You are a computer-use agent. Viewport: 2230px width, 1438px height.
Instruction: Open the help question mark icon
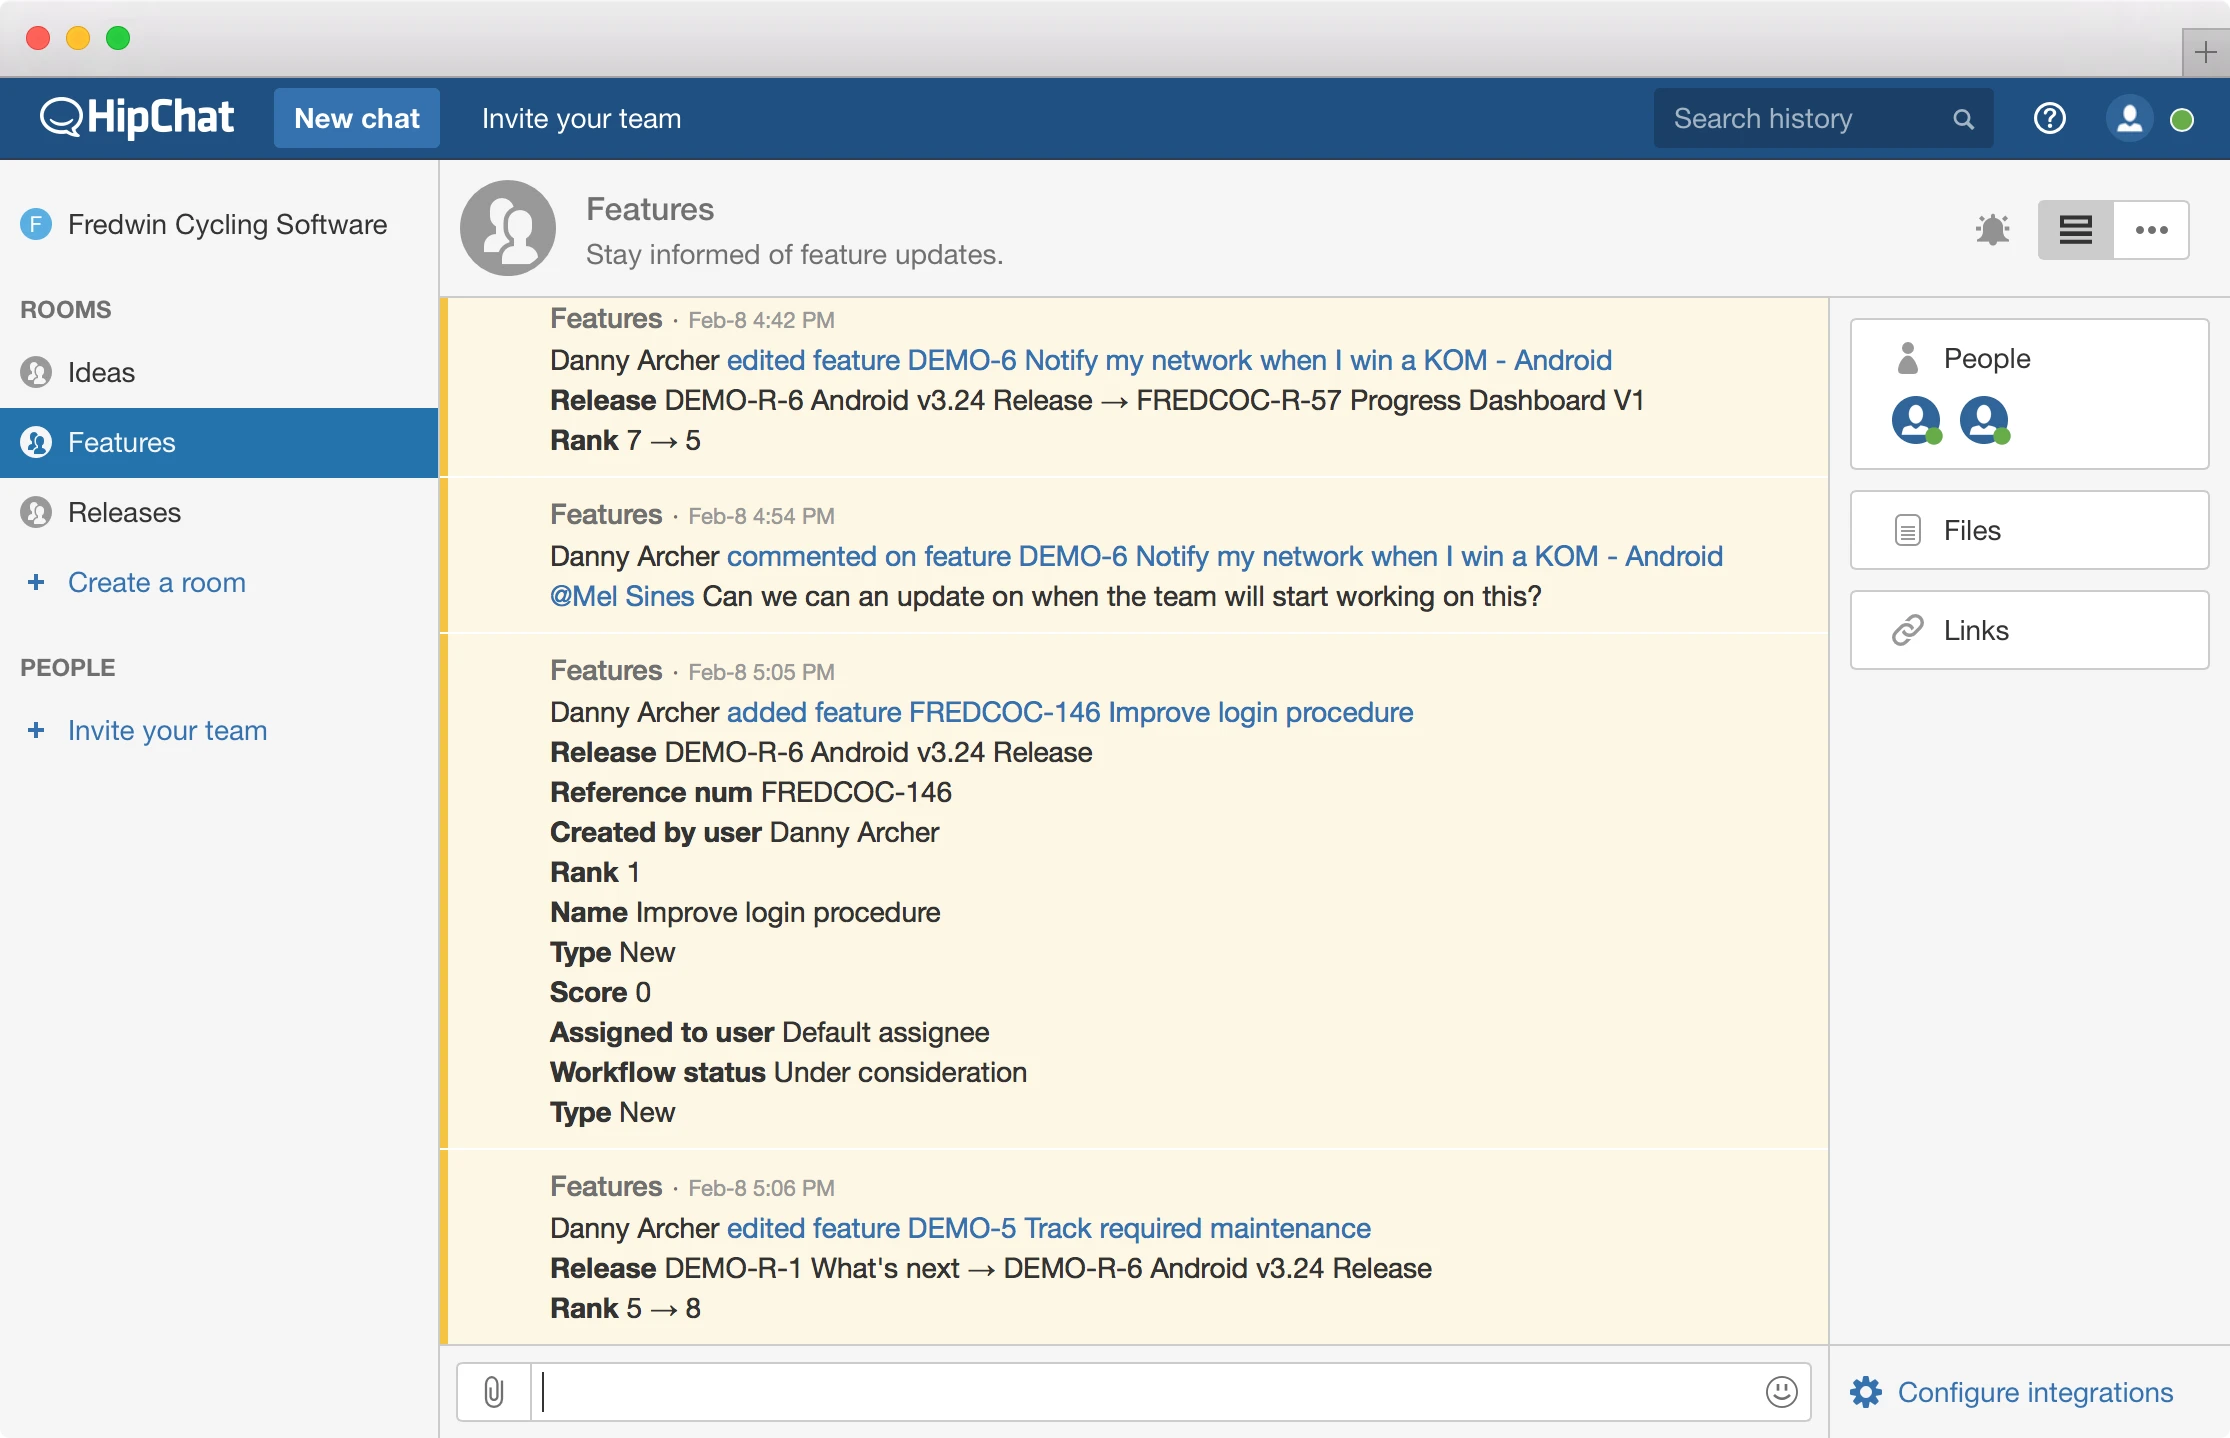[2049, 119]
